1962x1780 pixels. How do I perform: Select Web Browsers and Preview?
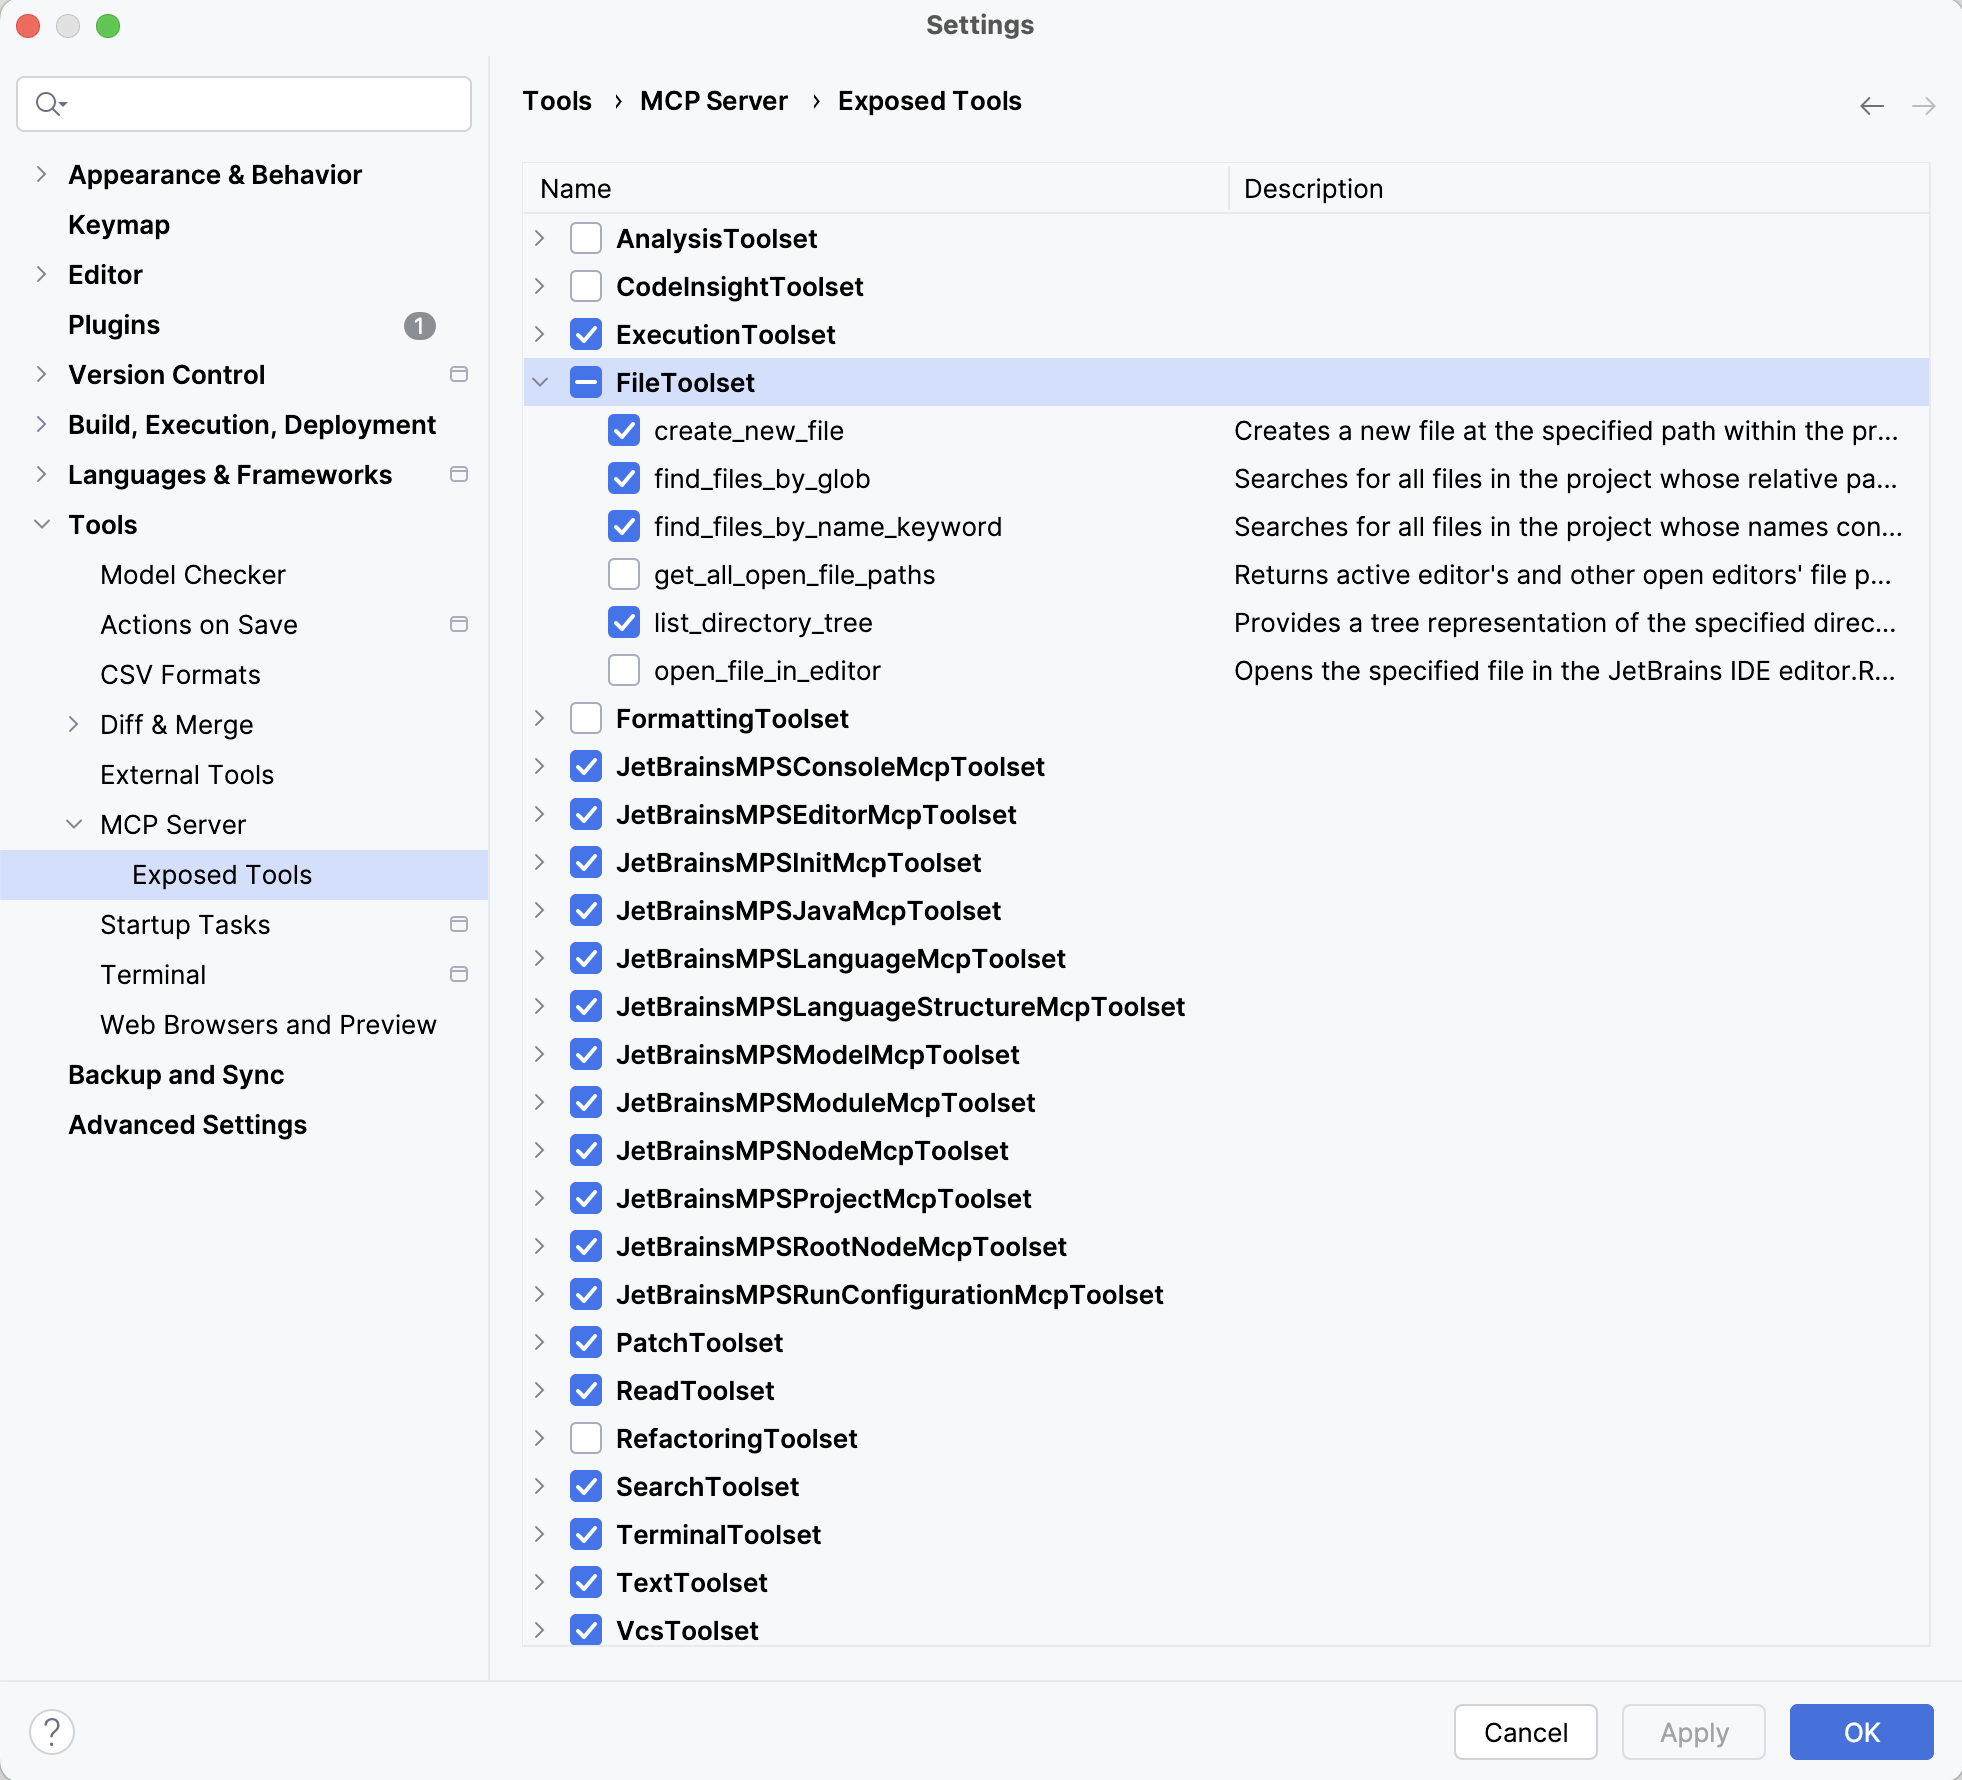point(268,1025)
